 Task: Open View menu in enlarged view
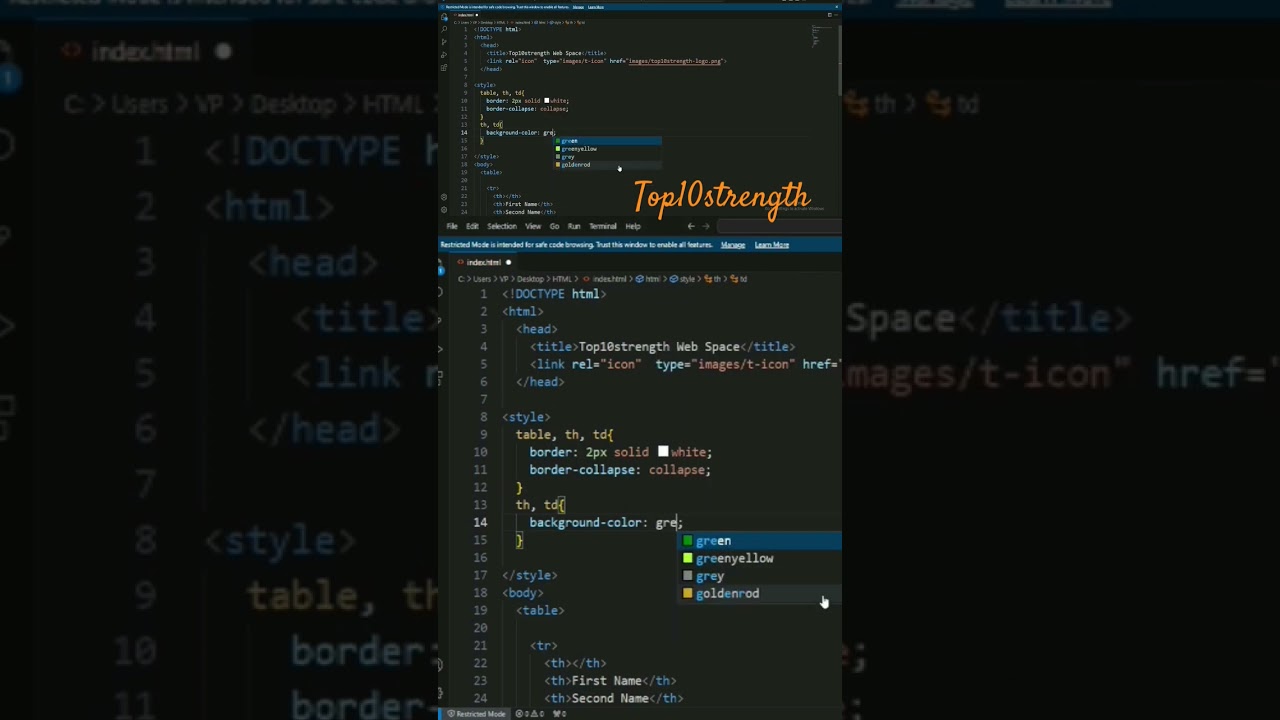click(x=533, y=226)
